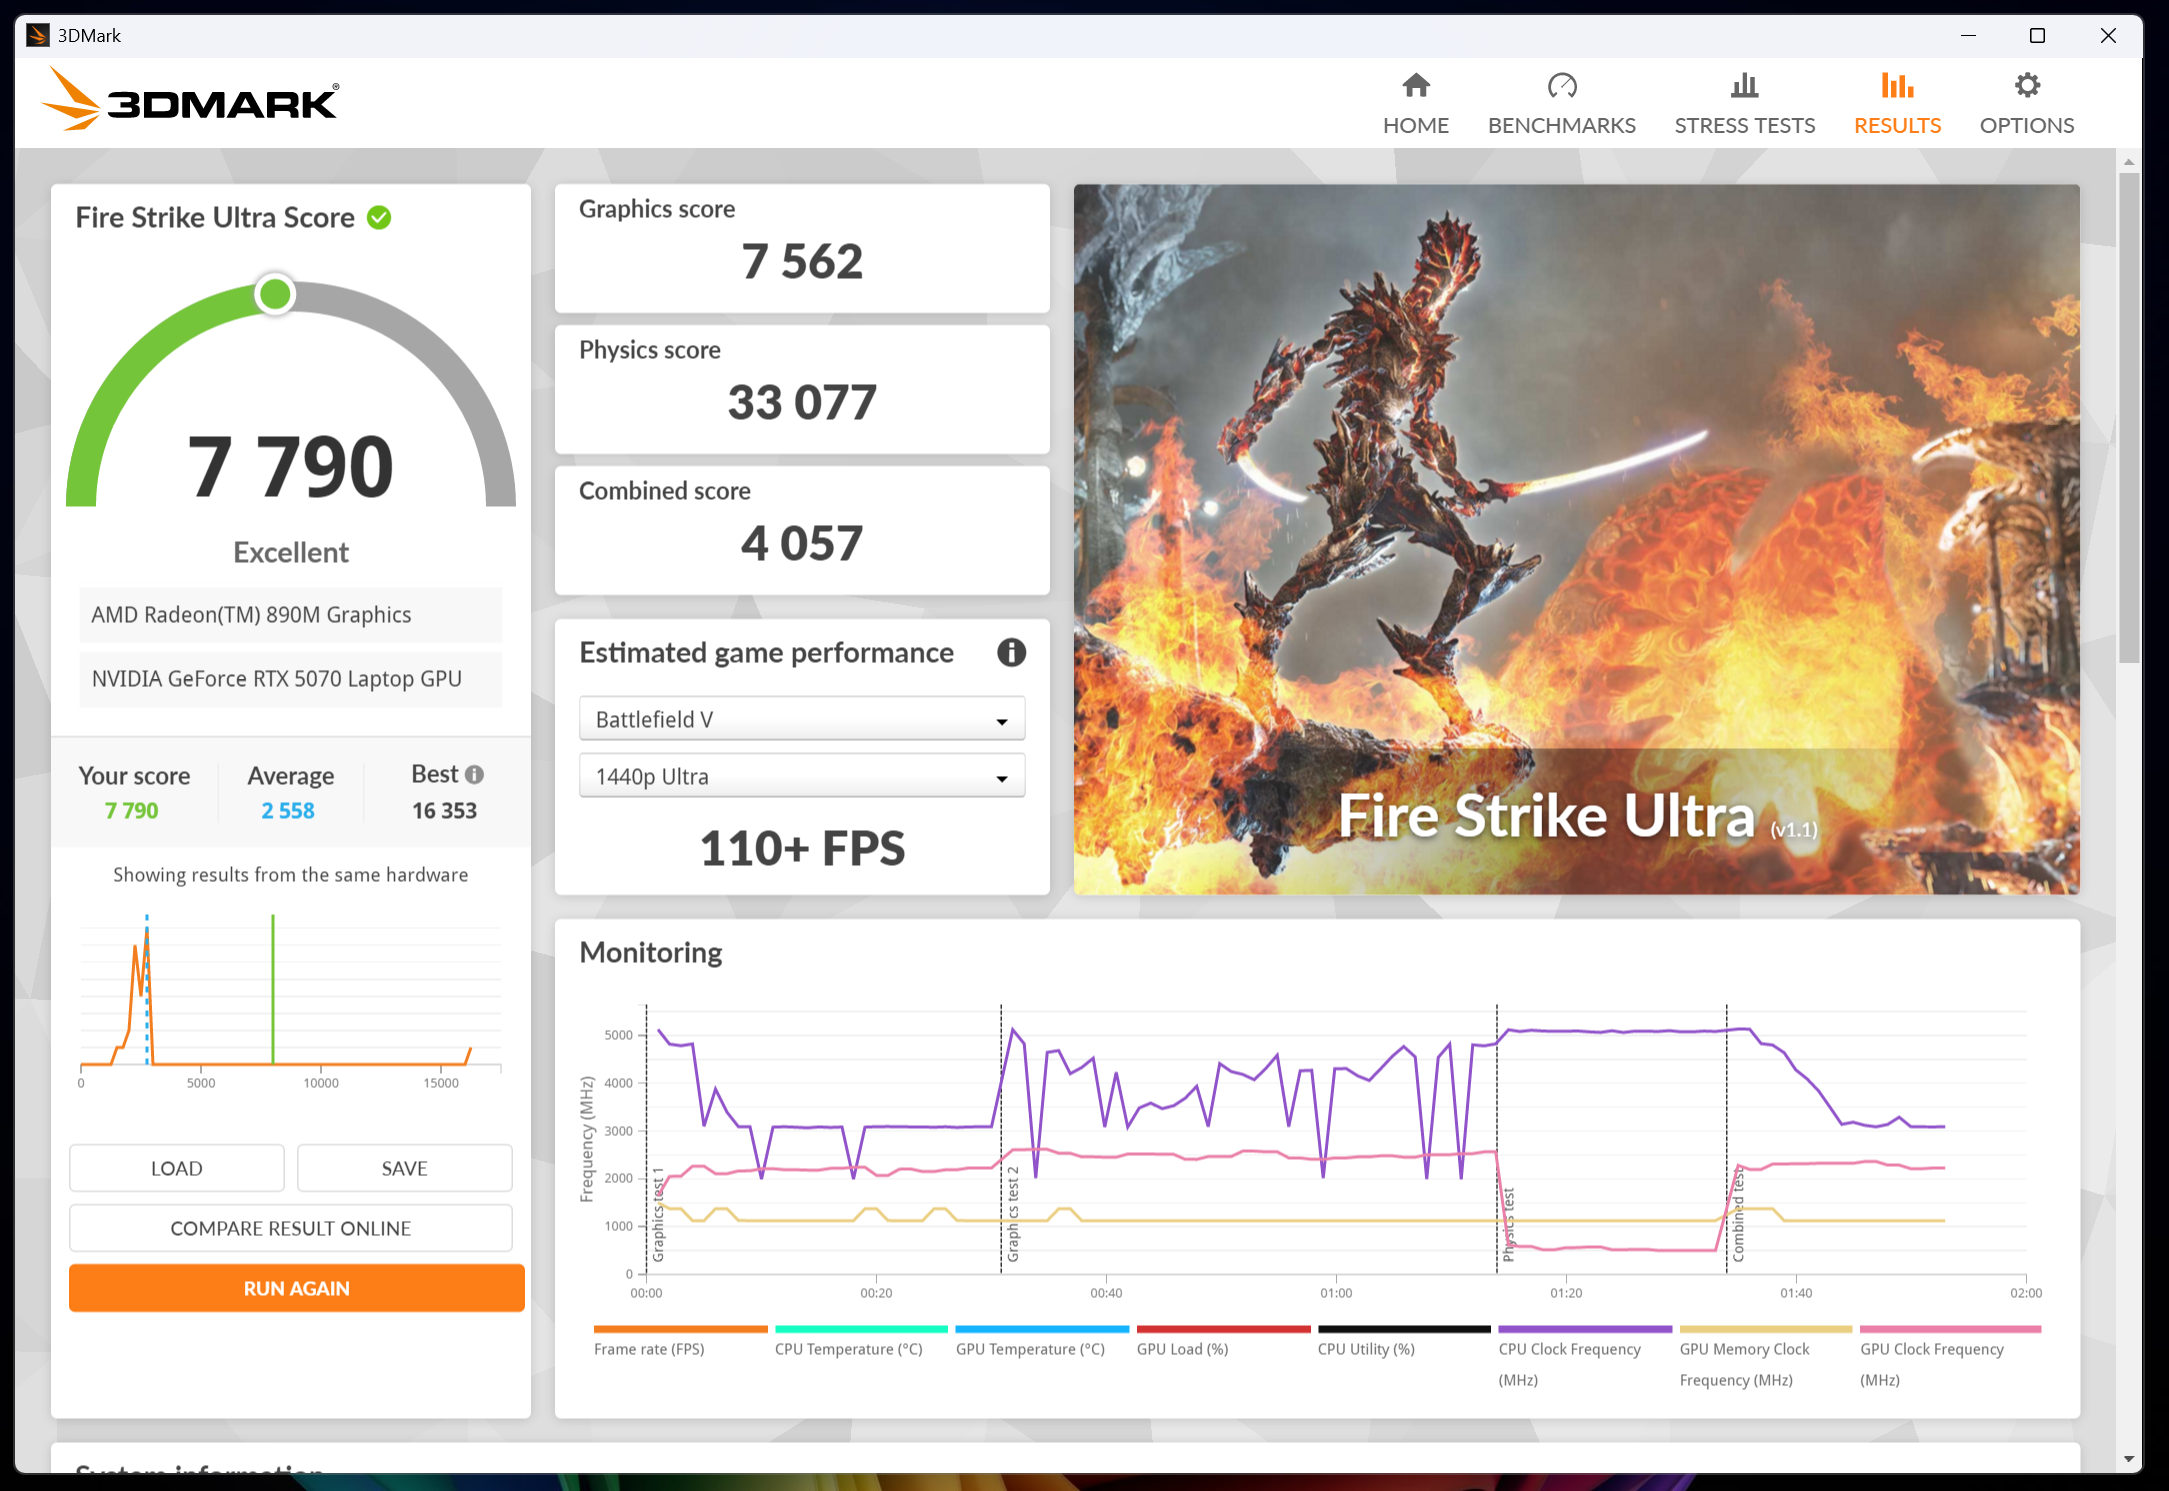This screenshot has height=1491, width=2169.
Task: Open the 1440p Ultra resolution dropdown
Action: (x=802, y=776)
